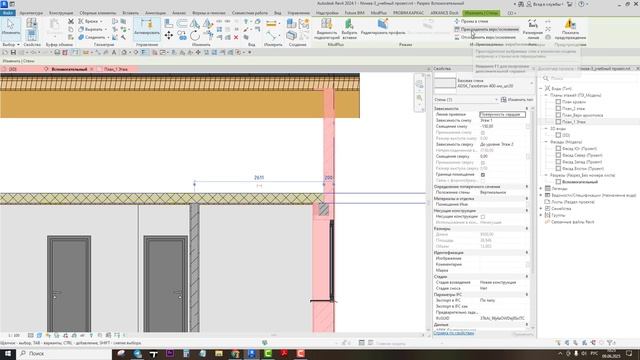This screenshot has width=640, height=360.
Task: Click the 1:100 view scale button
Action: 13,336
